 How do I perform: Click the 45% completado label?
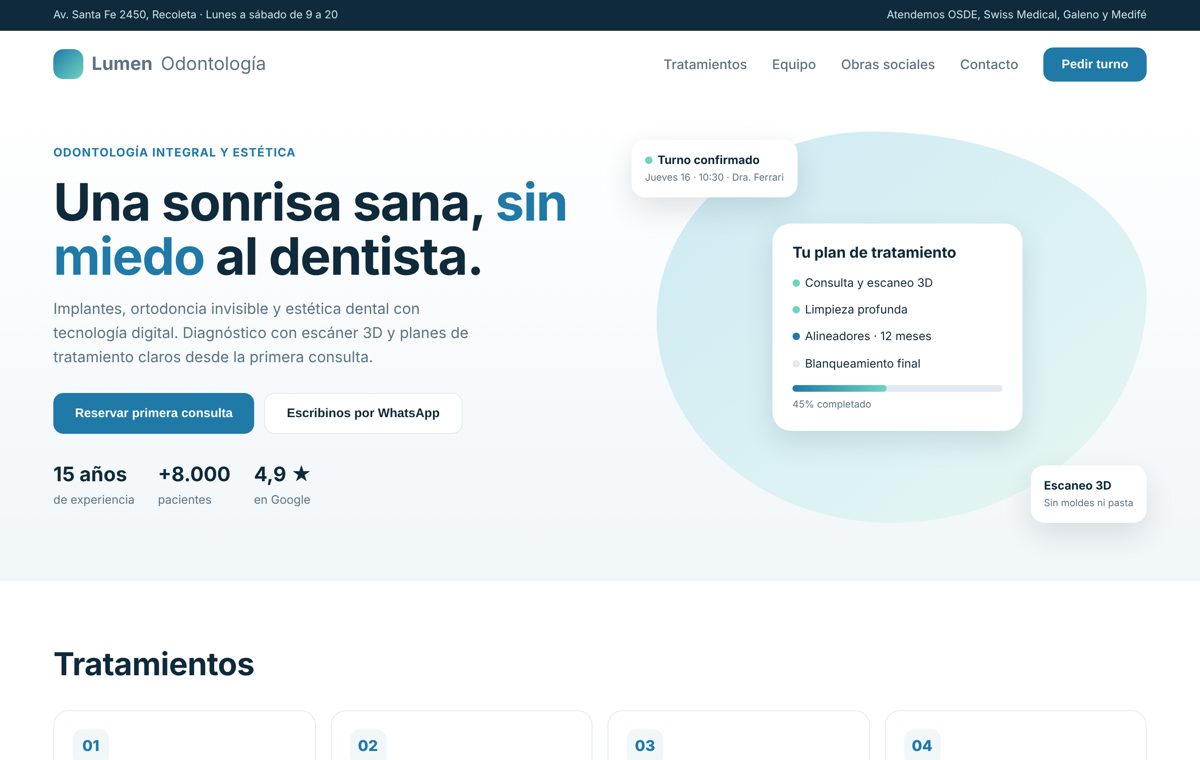832,404
